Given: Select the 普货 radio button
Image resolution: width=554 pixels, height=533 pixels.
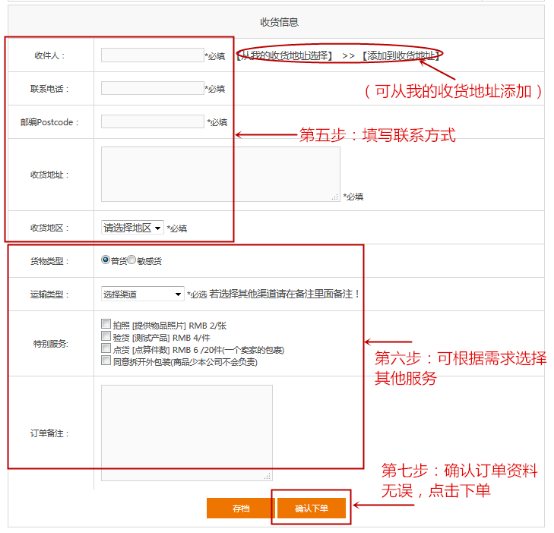Looking at the screenshot, I should [105, 260].
